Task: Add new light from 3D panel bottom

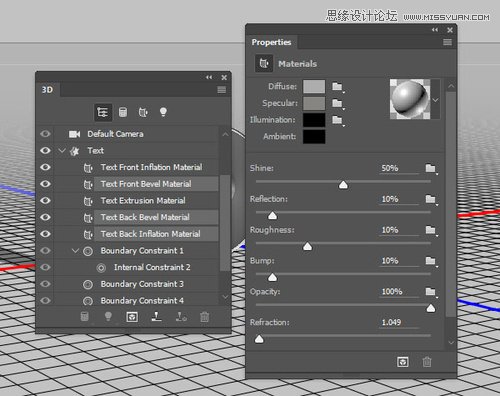Action: 108,316
